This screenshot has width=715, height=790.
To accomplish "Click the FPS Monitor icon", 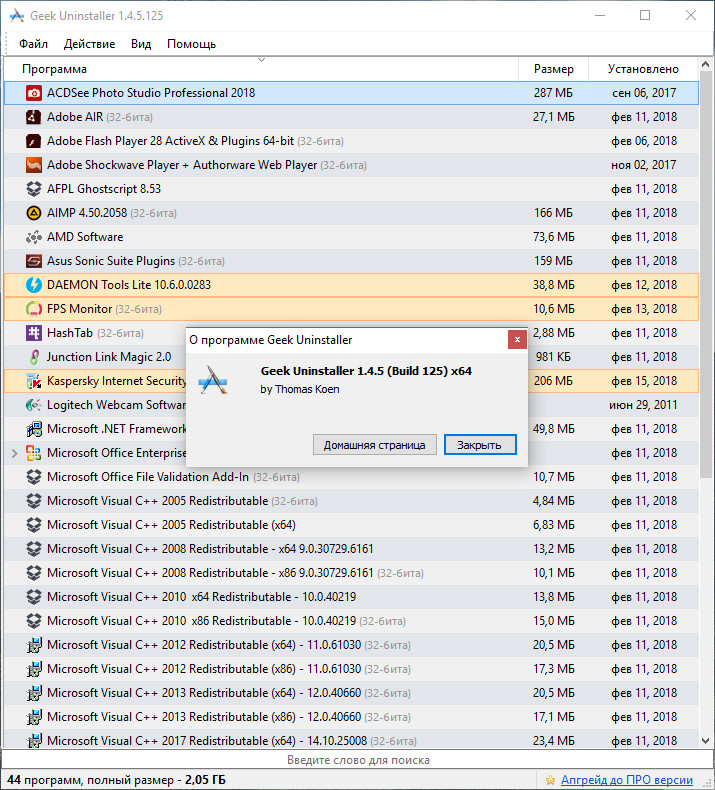I will [34, 309].
